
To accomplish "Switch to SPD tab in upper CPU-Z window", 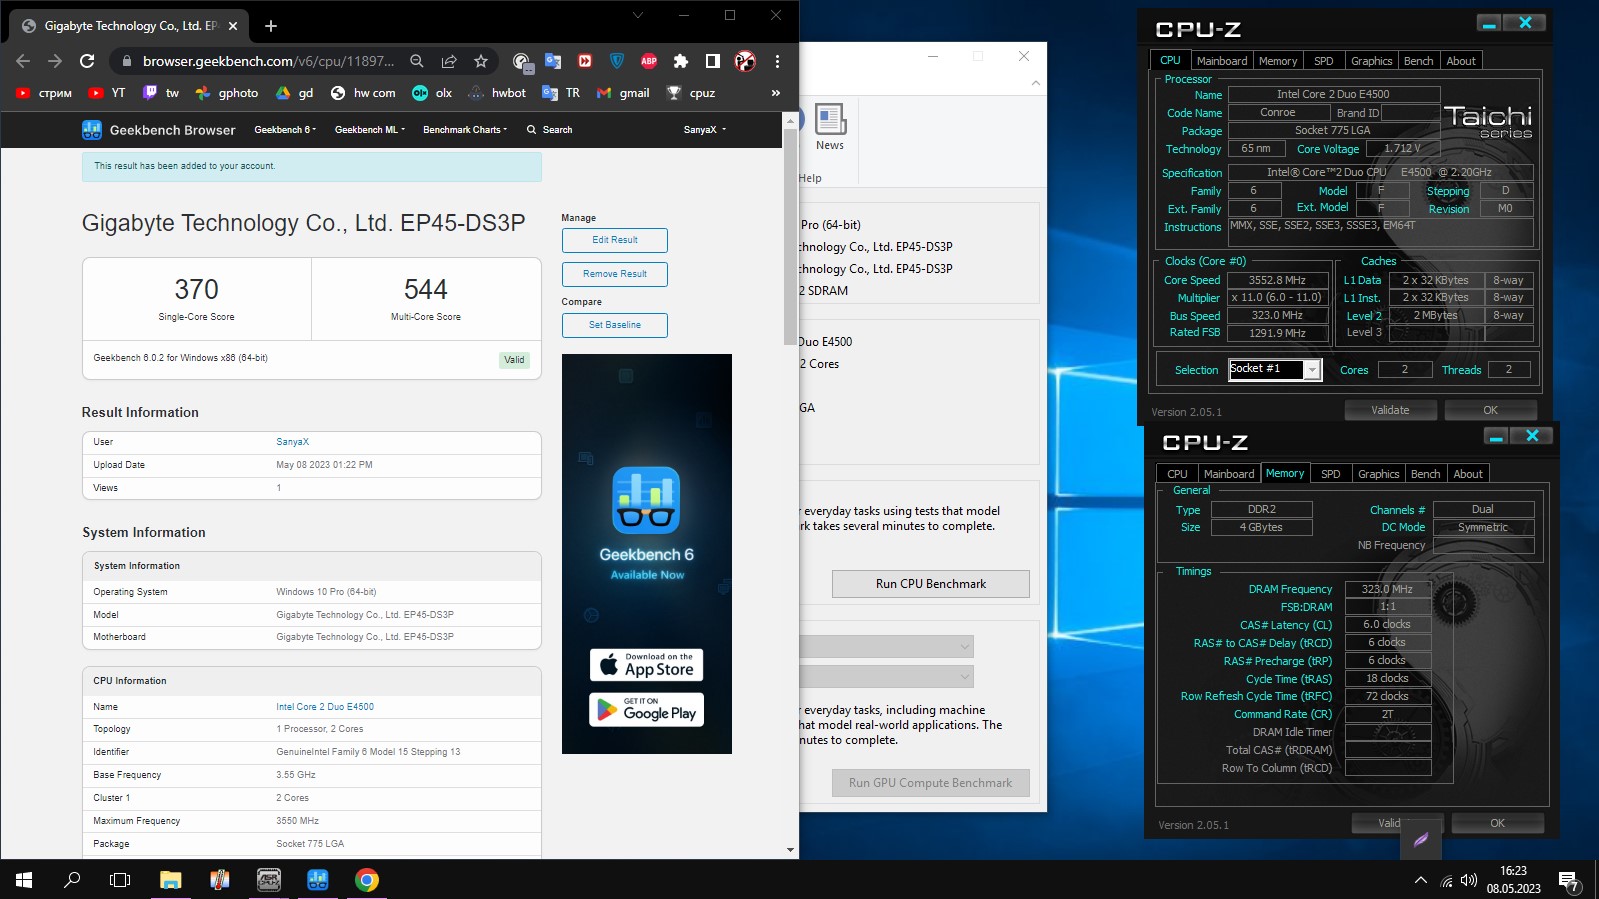I will coord(1323,61).
